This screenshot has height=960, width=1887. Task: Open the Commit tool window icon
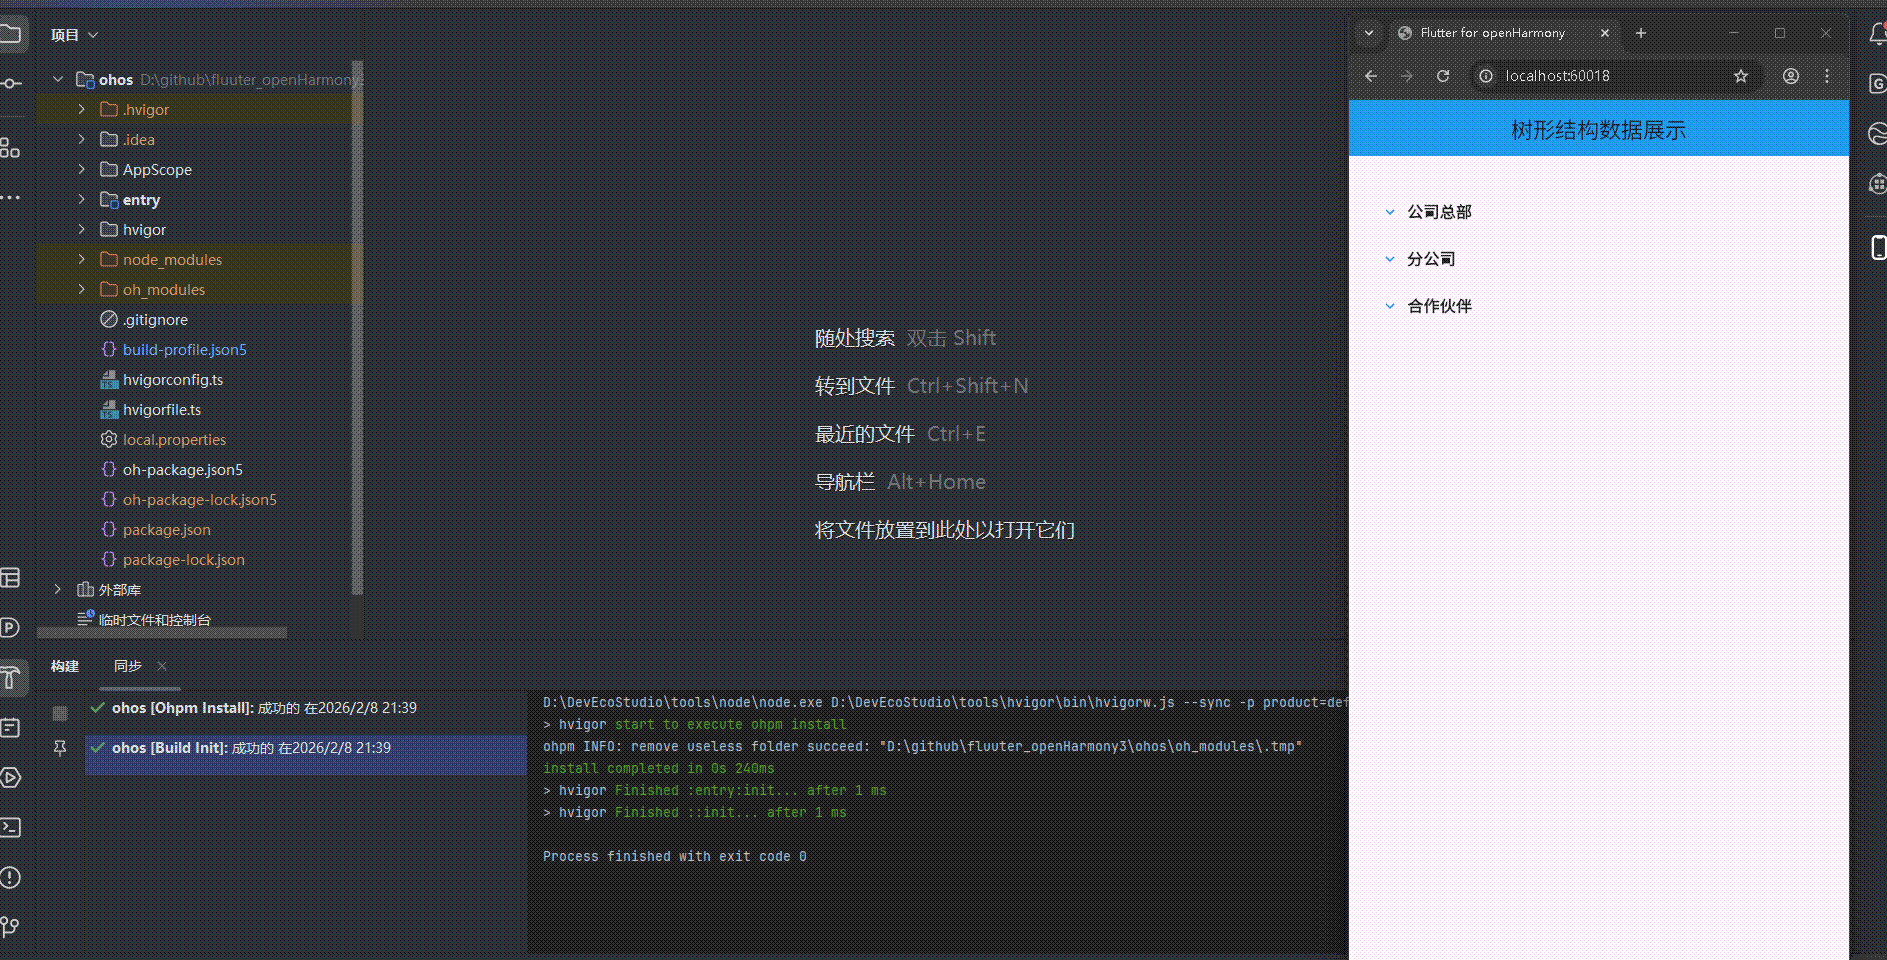[x=10, y=83]
